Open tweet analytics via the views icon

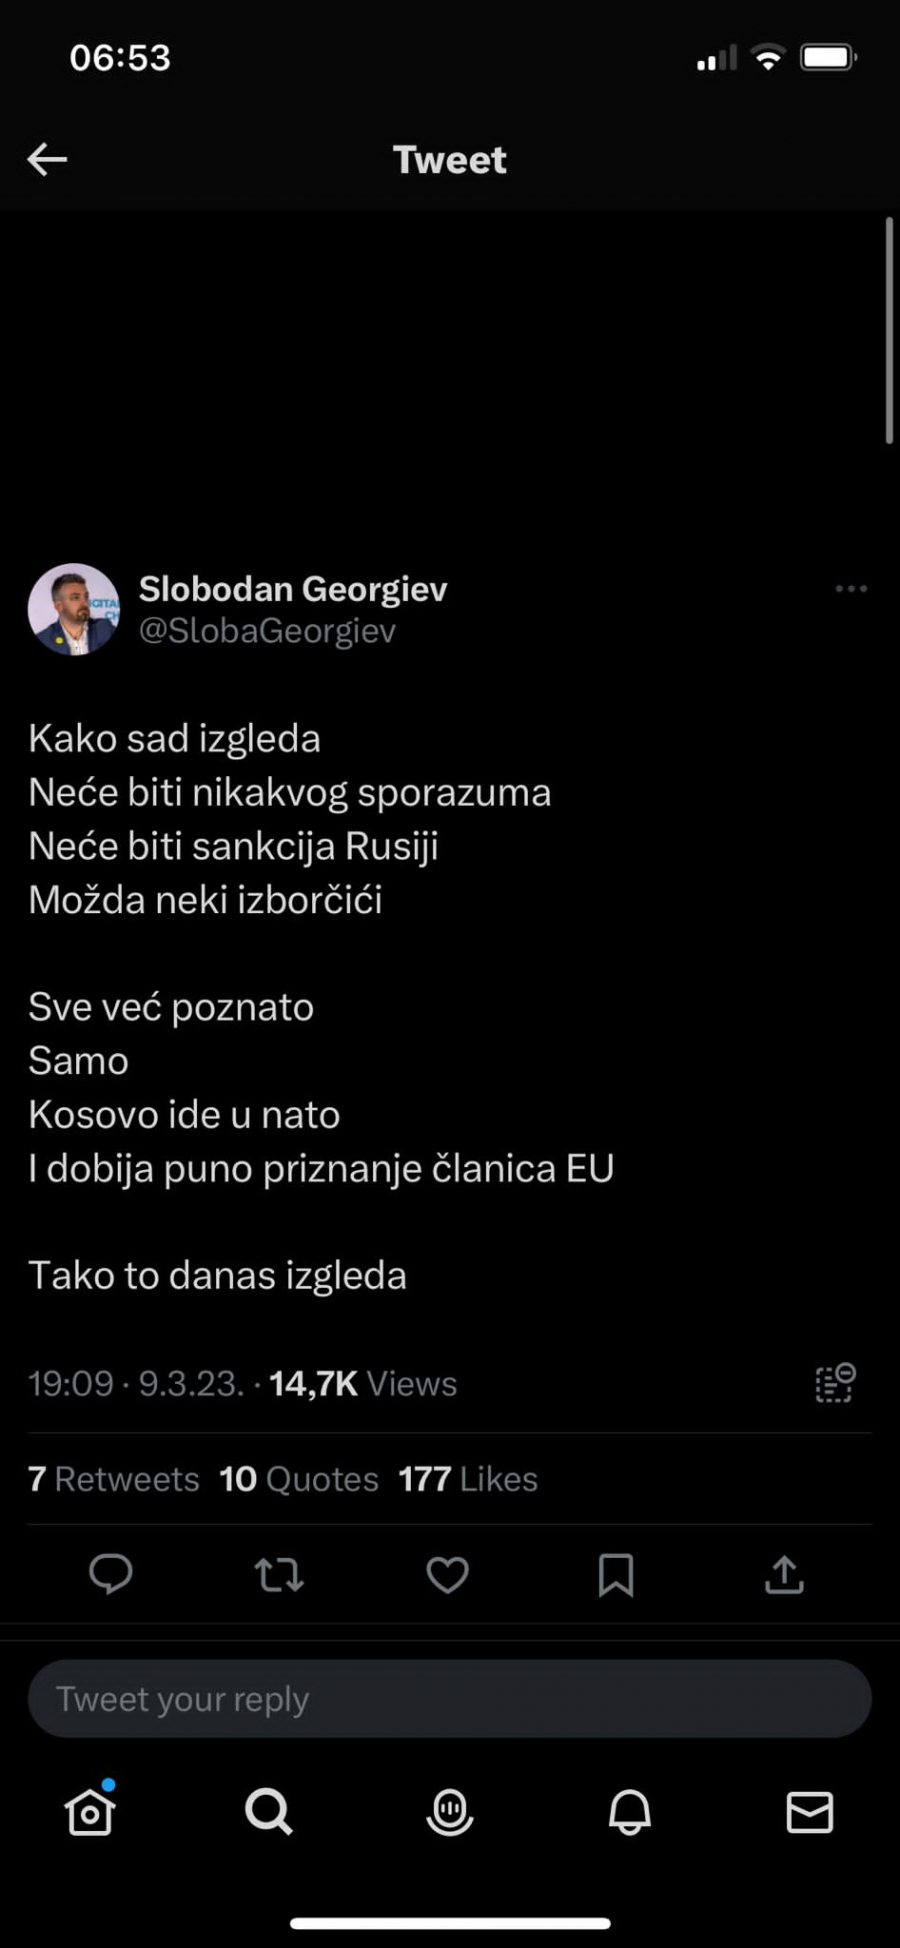tap(833, 1383)
